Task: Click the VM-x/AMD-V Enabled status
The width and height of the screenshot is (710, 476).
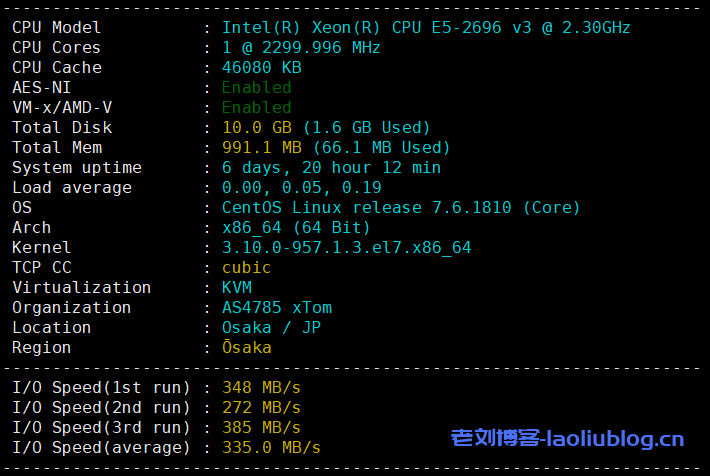Action: click(256, 107)
